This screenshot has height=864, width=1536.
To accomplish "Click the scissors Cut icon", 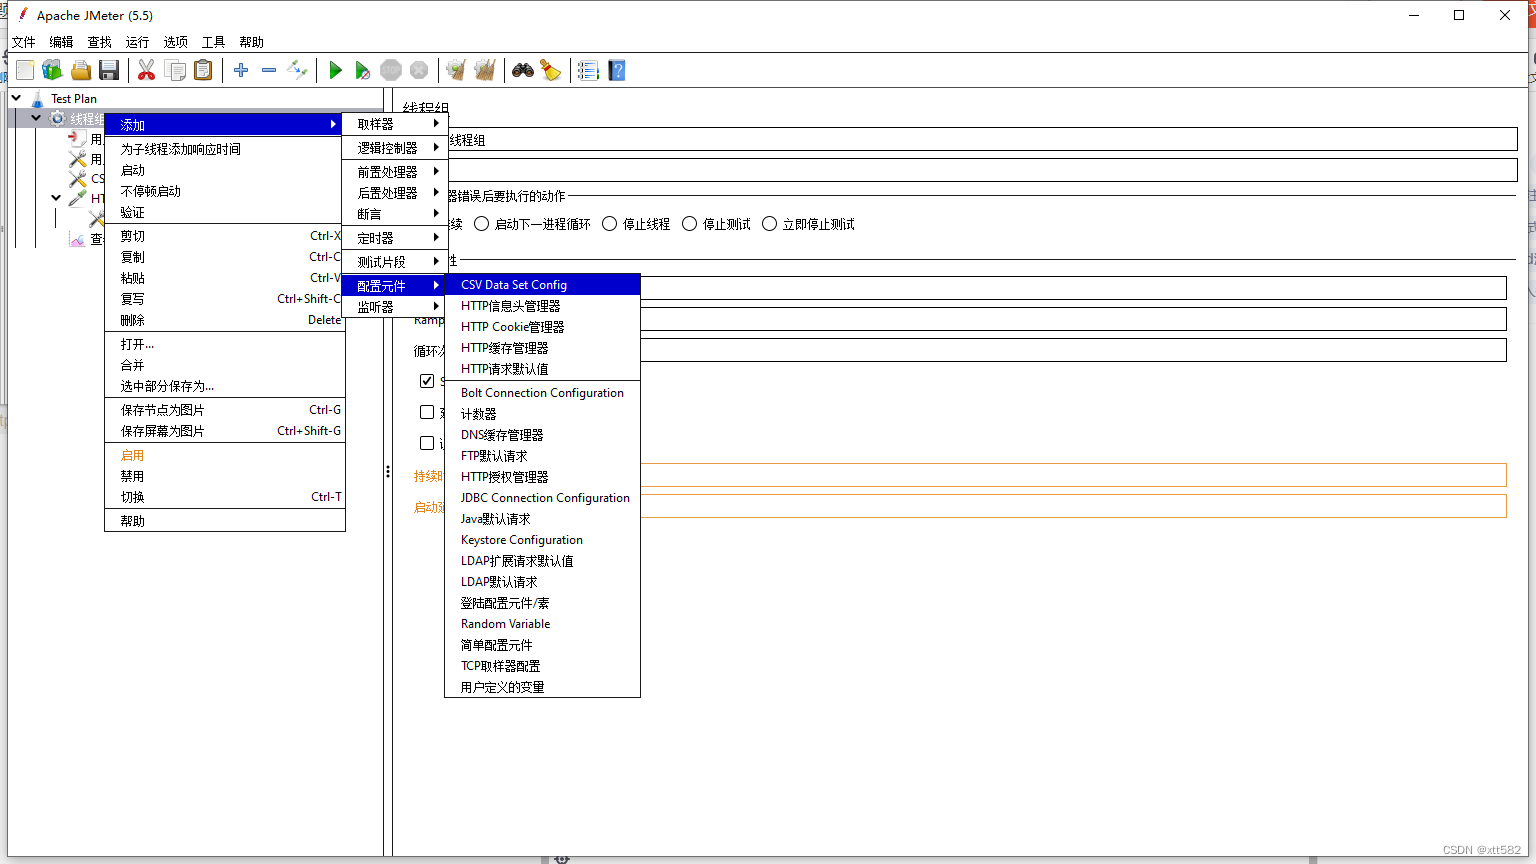I will click(146, 70).
